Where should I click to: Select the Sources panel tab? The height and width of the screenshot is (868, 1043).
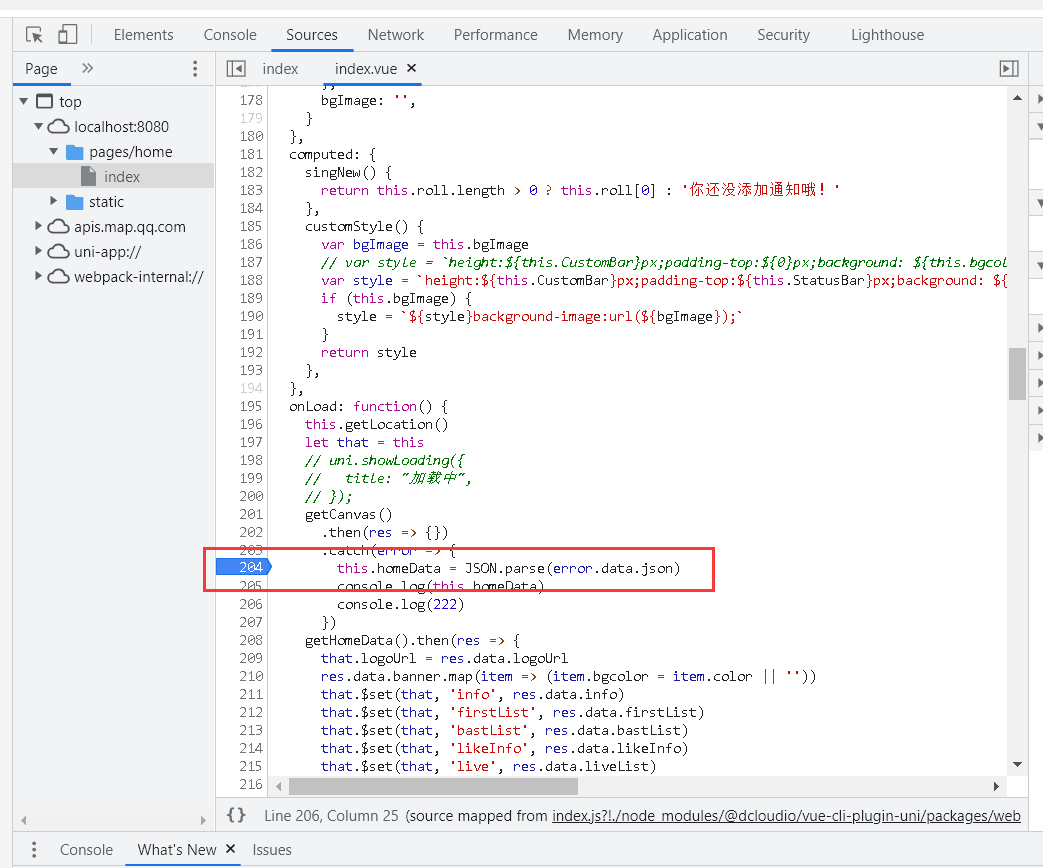(x=312, y=35)
